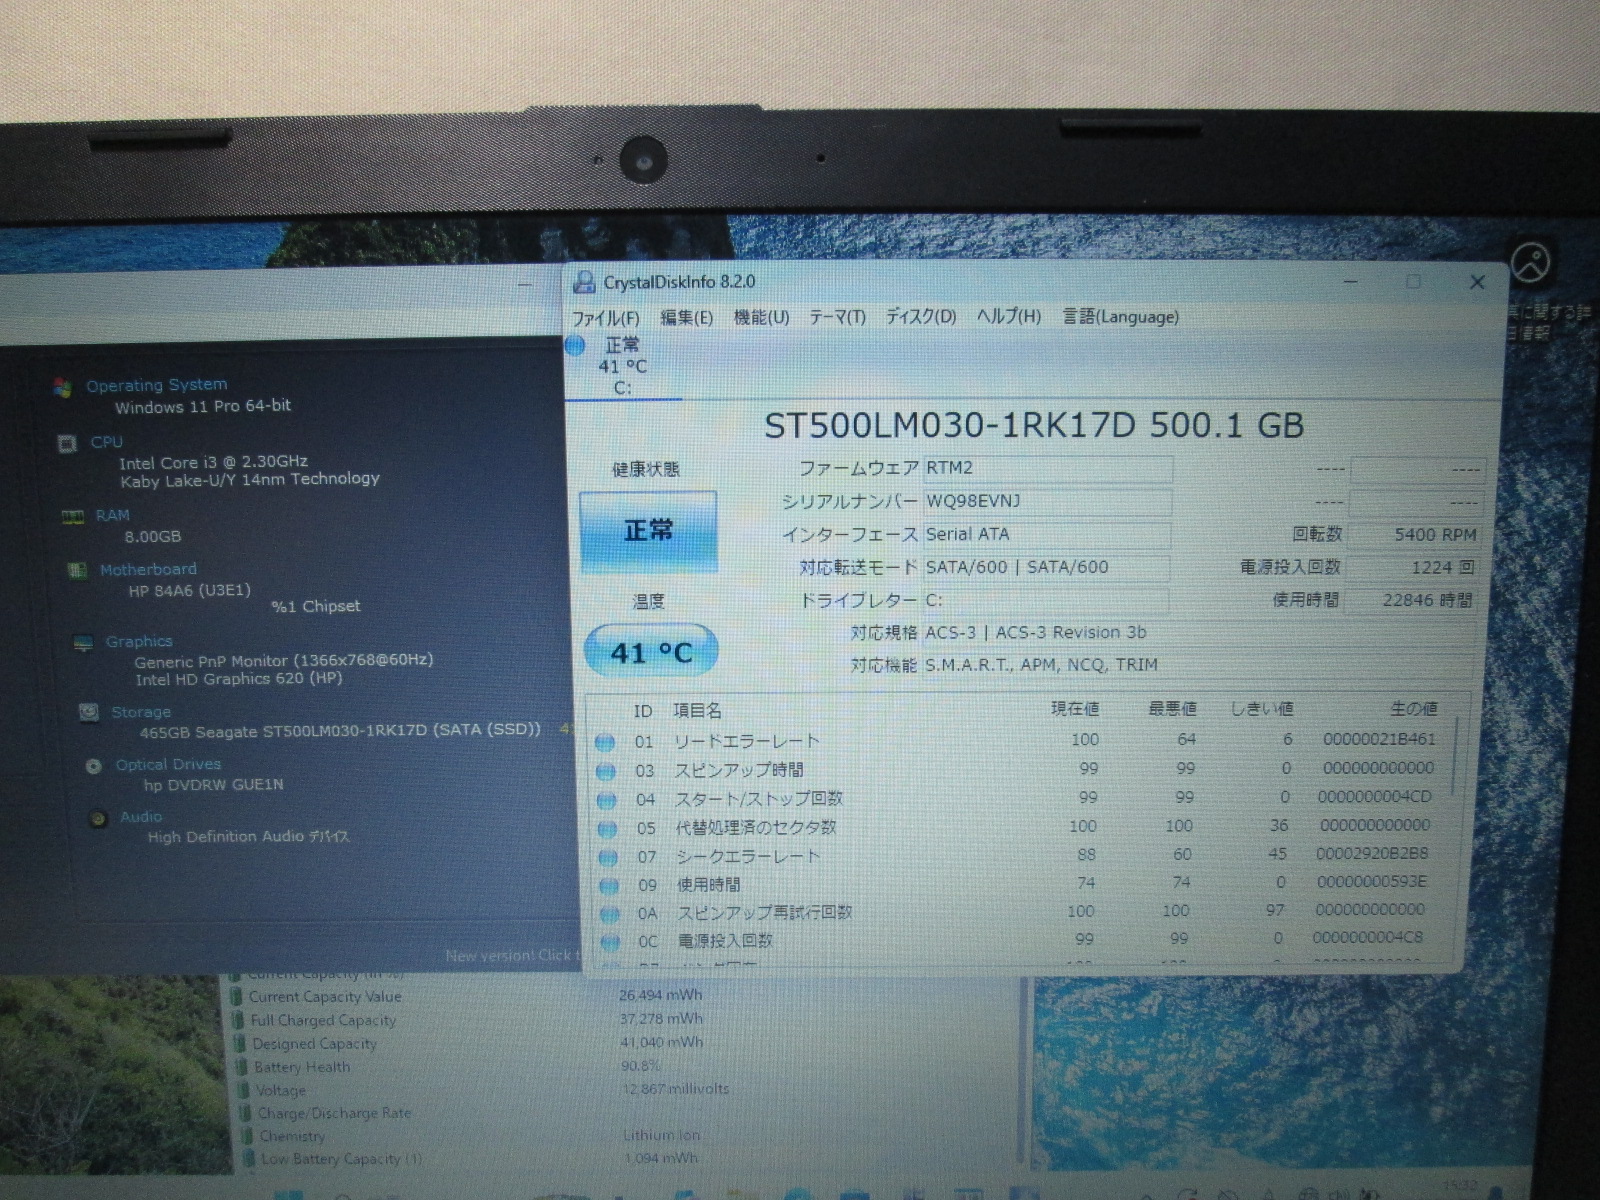Open the ファイル(F) menu
This screenshot has width=1600, height=1200.
[x=605, y=318]
